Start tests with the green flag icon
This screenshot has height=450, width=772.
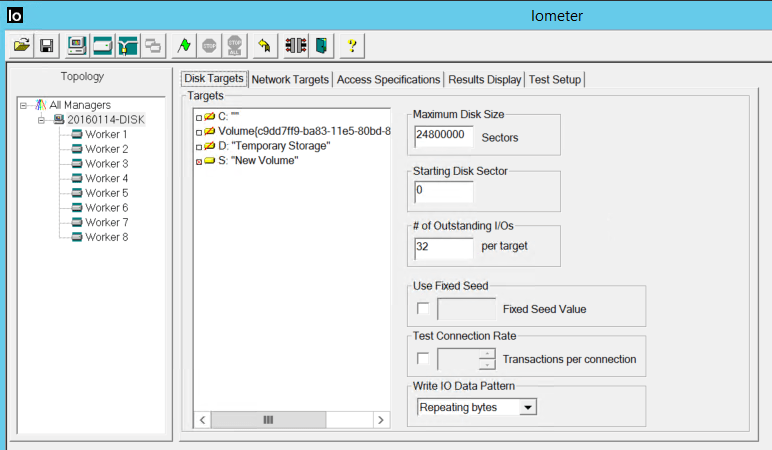(184, 45)
